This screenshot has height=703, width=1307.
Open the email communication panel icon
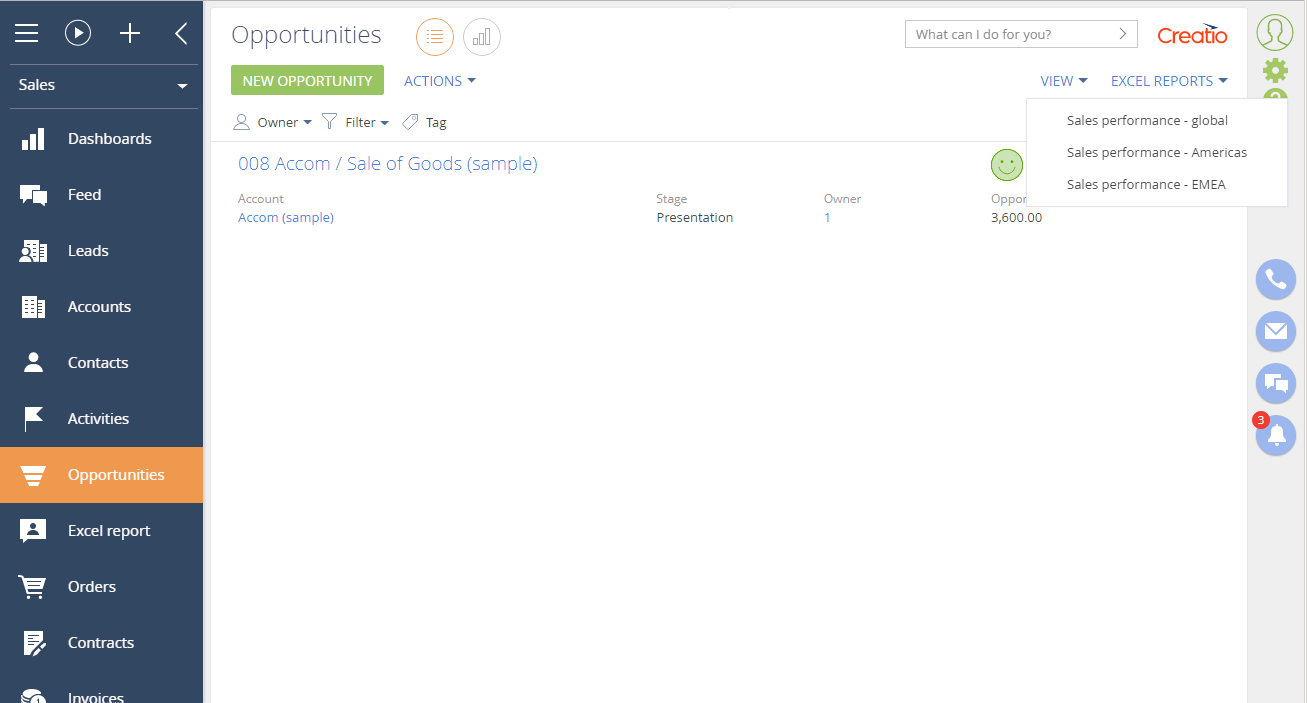[1275, 331]
